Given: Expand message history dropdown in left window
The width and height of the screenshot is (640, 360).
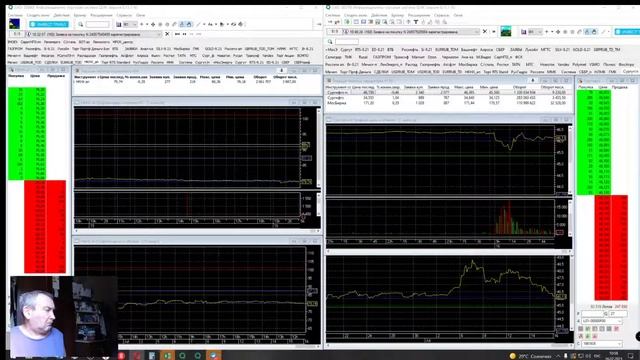Looking at the screenshot, I should tap(160, 34).
